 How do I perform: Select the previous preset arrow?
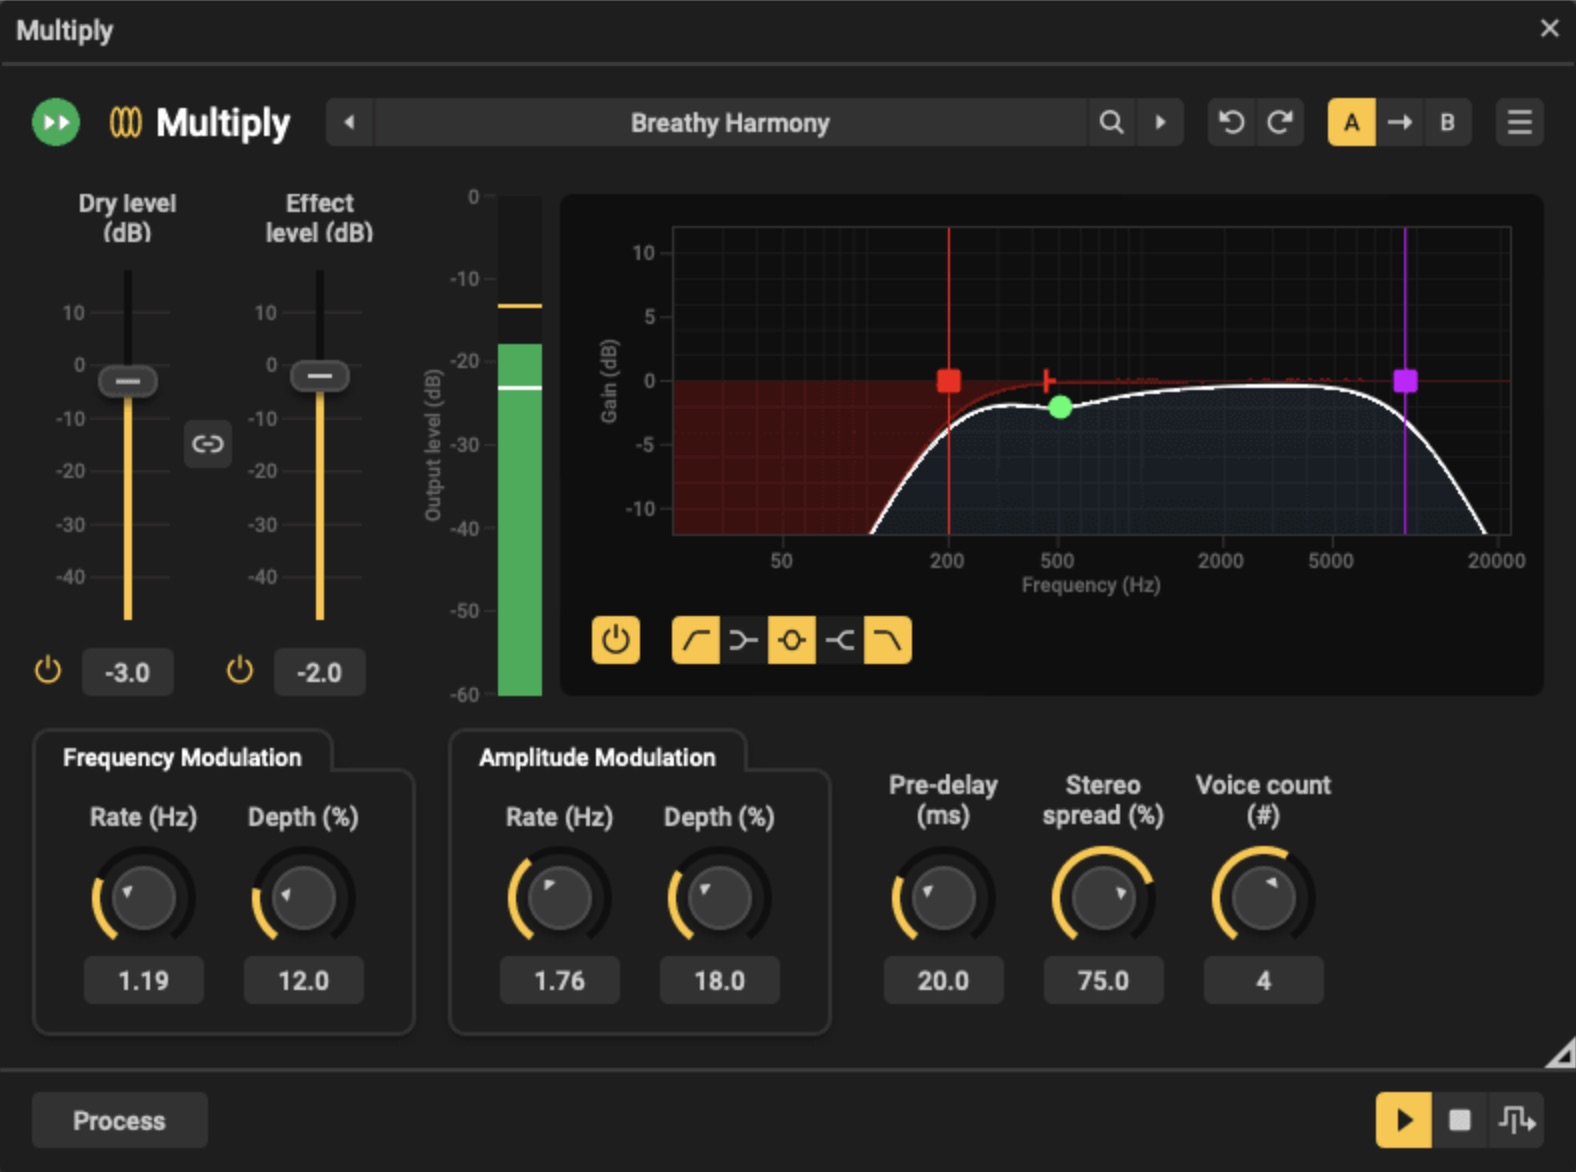tap(349, 123)
